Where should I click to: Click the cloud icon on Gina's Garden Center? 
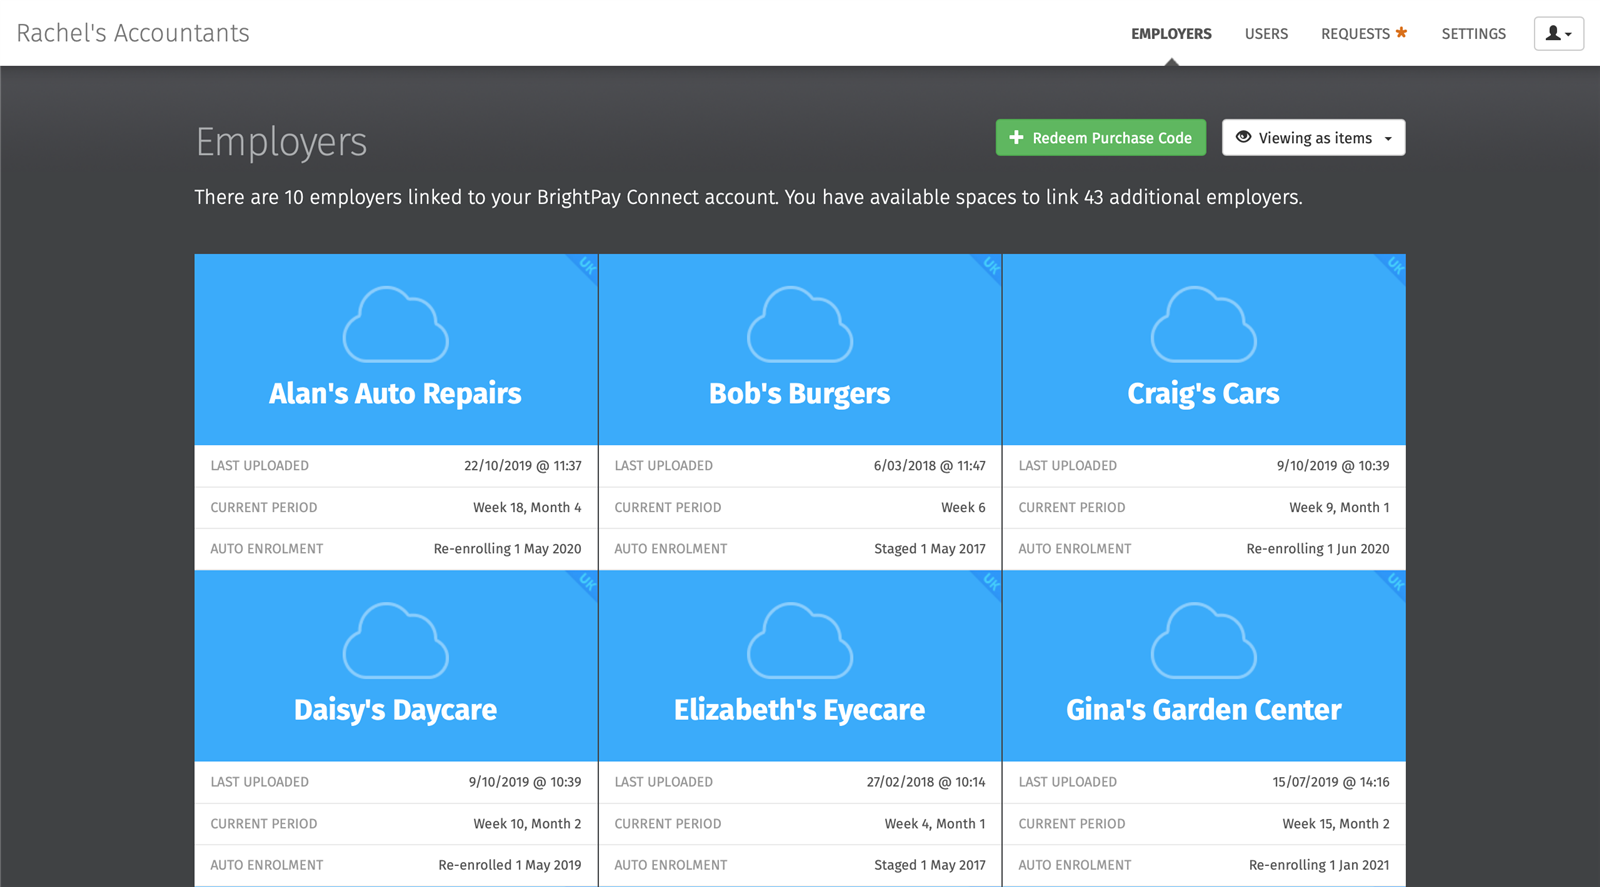point(1203,641)
